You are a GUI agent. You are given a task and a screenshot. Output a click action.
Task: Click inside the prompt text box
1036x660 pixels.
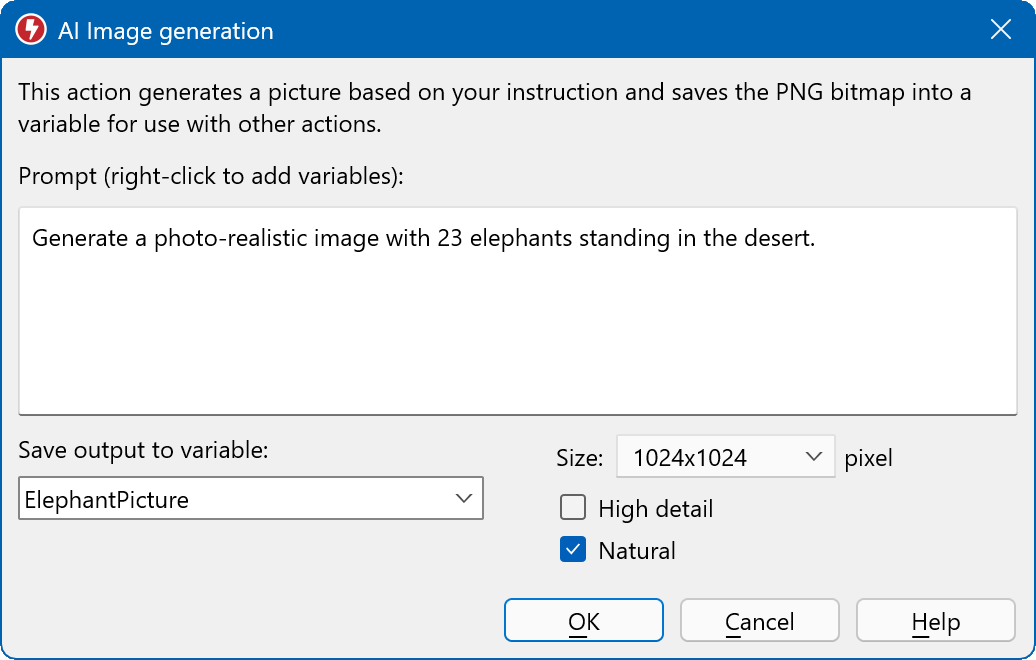point(518,330)
